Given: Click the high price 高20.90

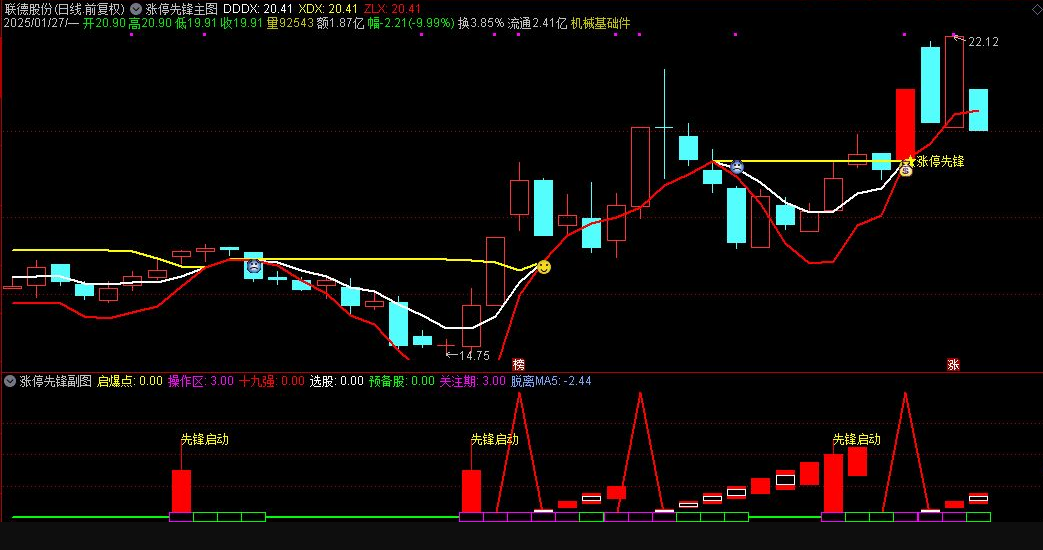Looking at the screenshot, I should (150, 24).
